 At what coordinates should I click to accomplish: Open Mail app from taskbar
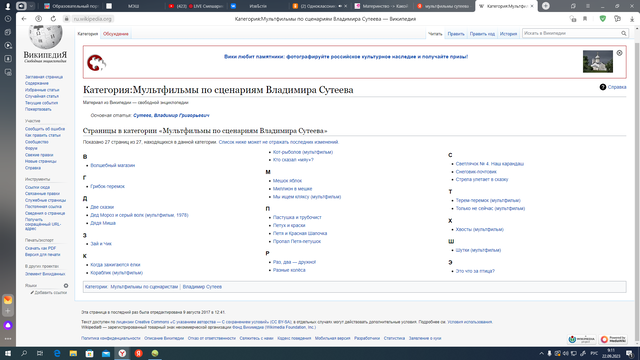(106, 353)
